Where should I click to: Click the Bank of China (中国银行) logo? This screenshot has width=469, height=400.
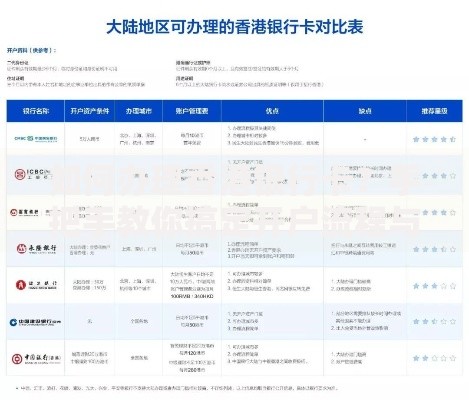tap(36, 359)
